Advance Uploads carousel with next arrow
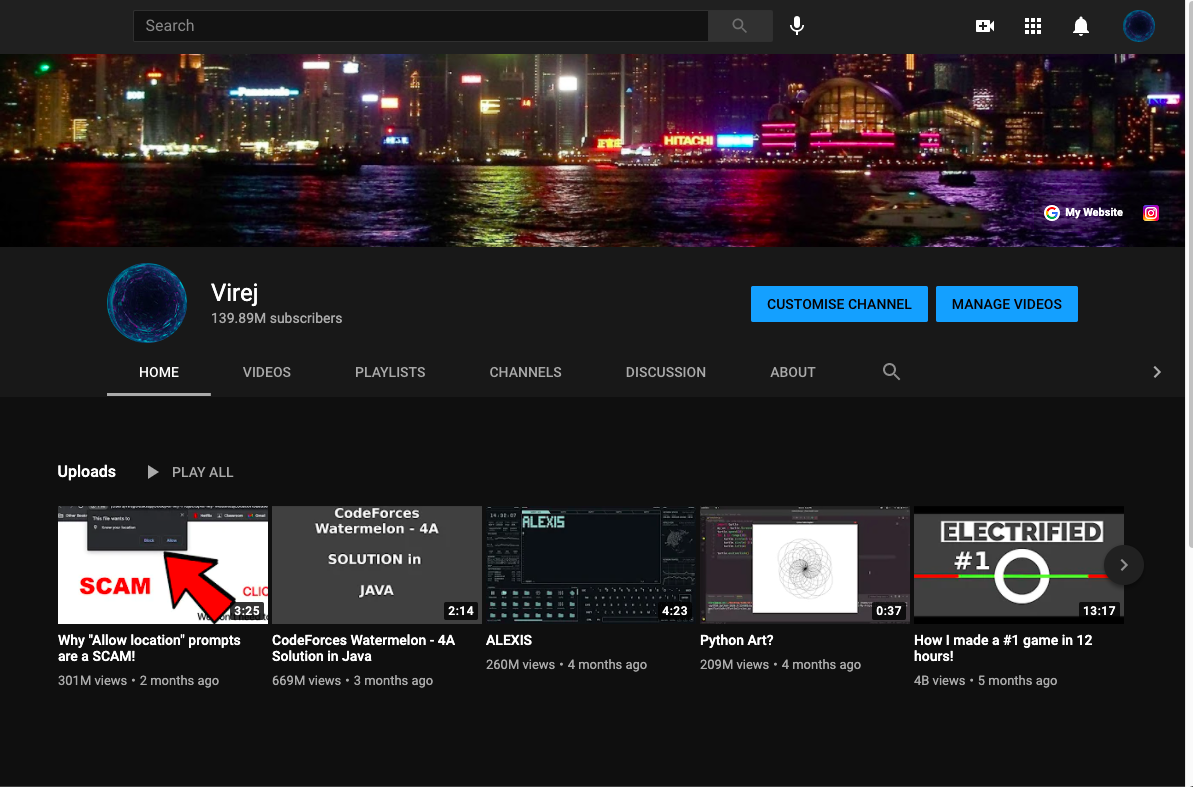1193x787 pixels. (x=1123, y=565)
